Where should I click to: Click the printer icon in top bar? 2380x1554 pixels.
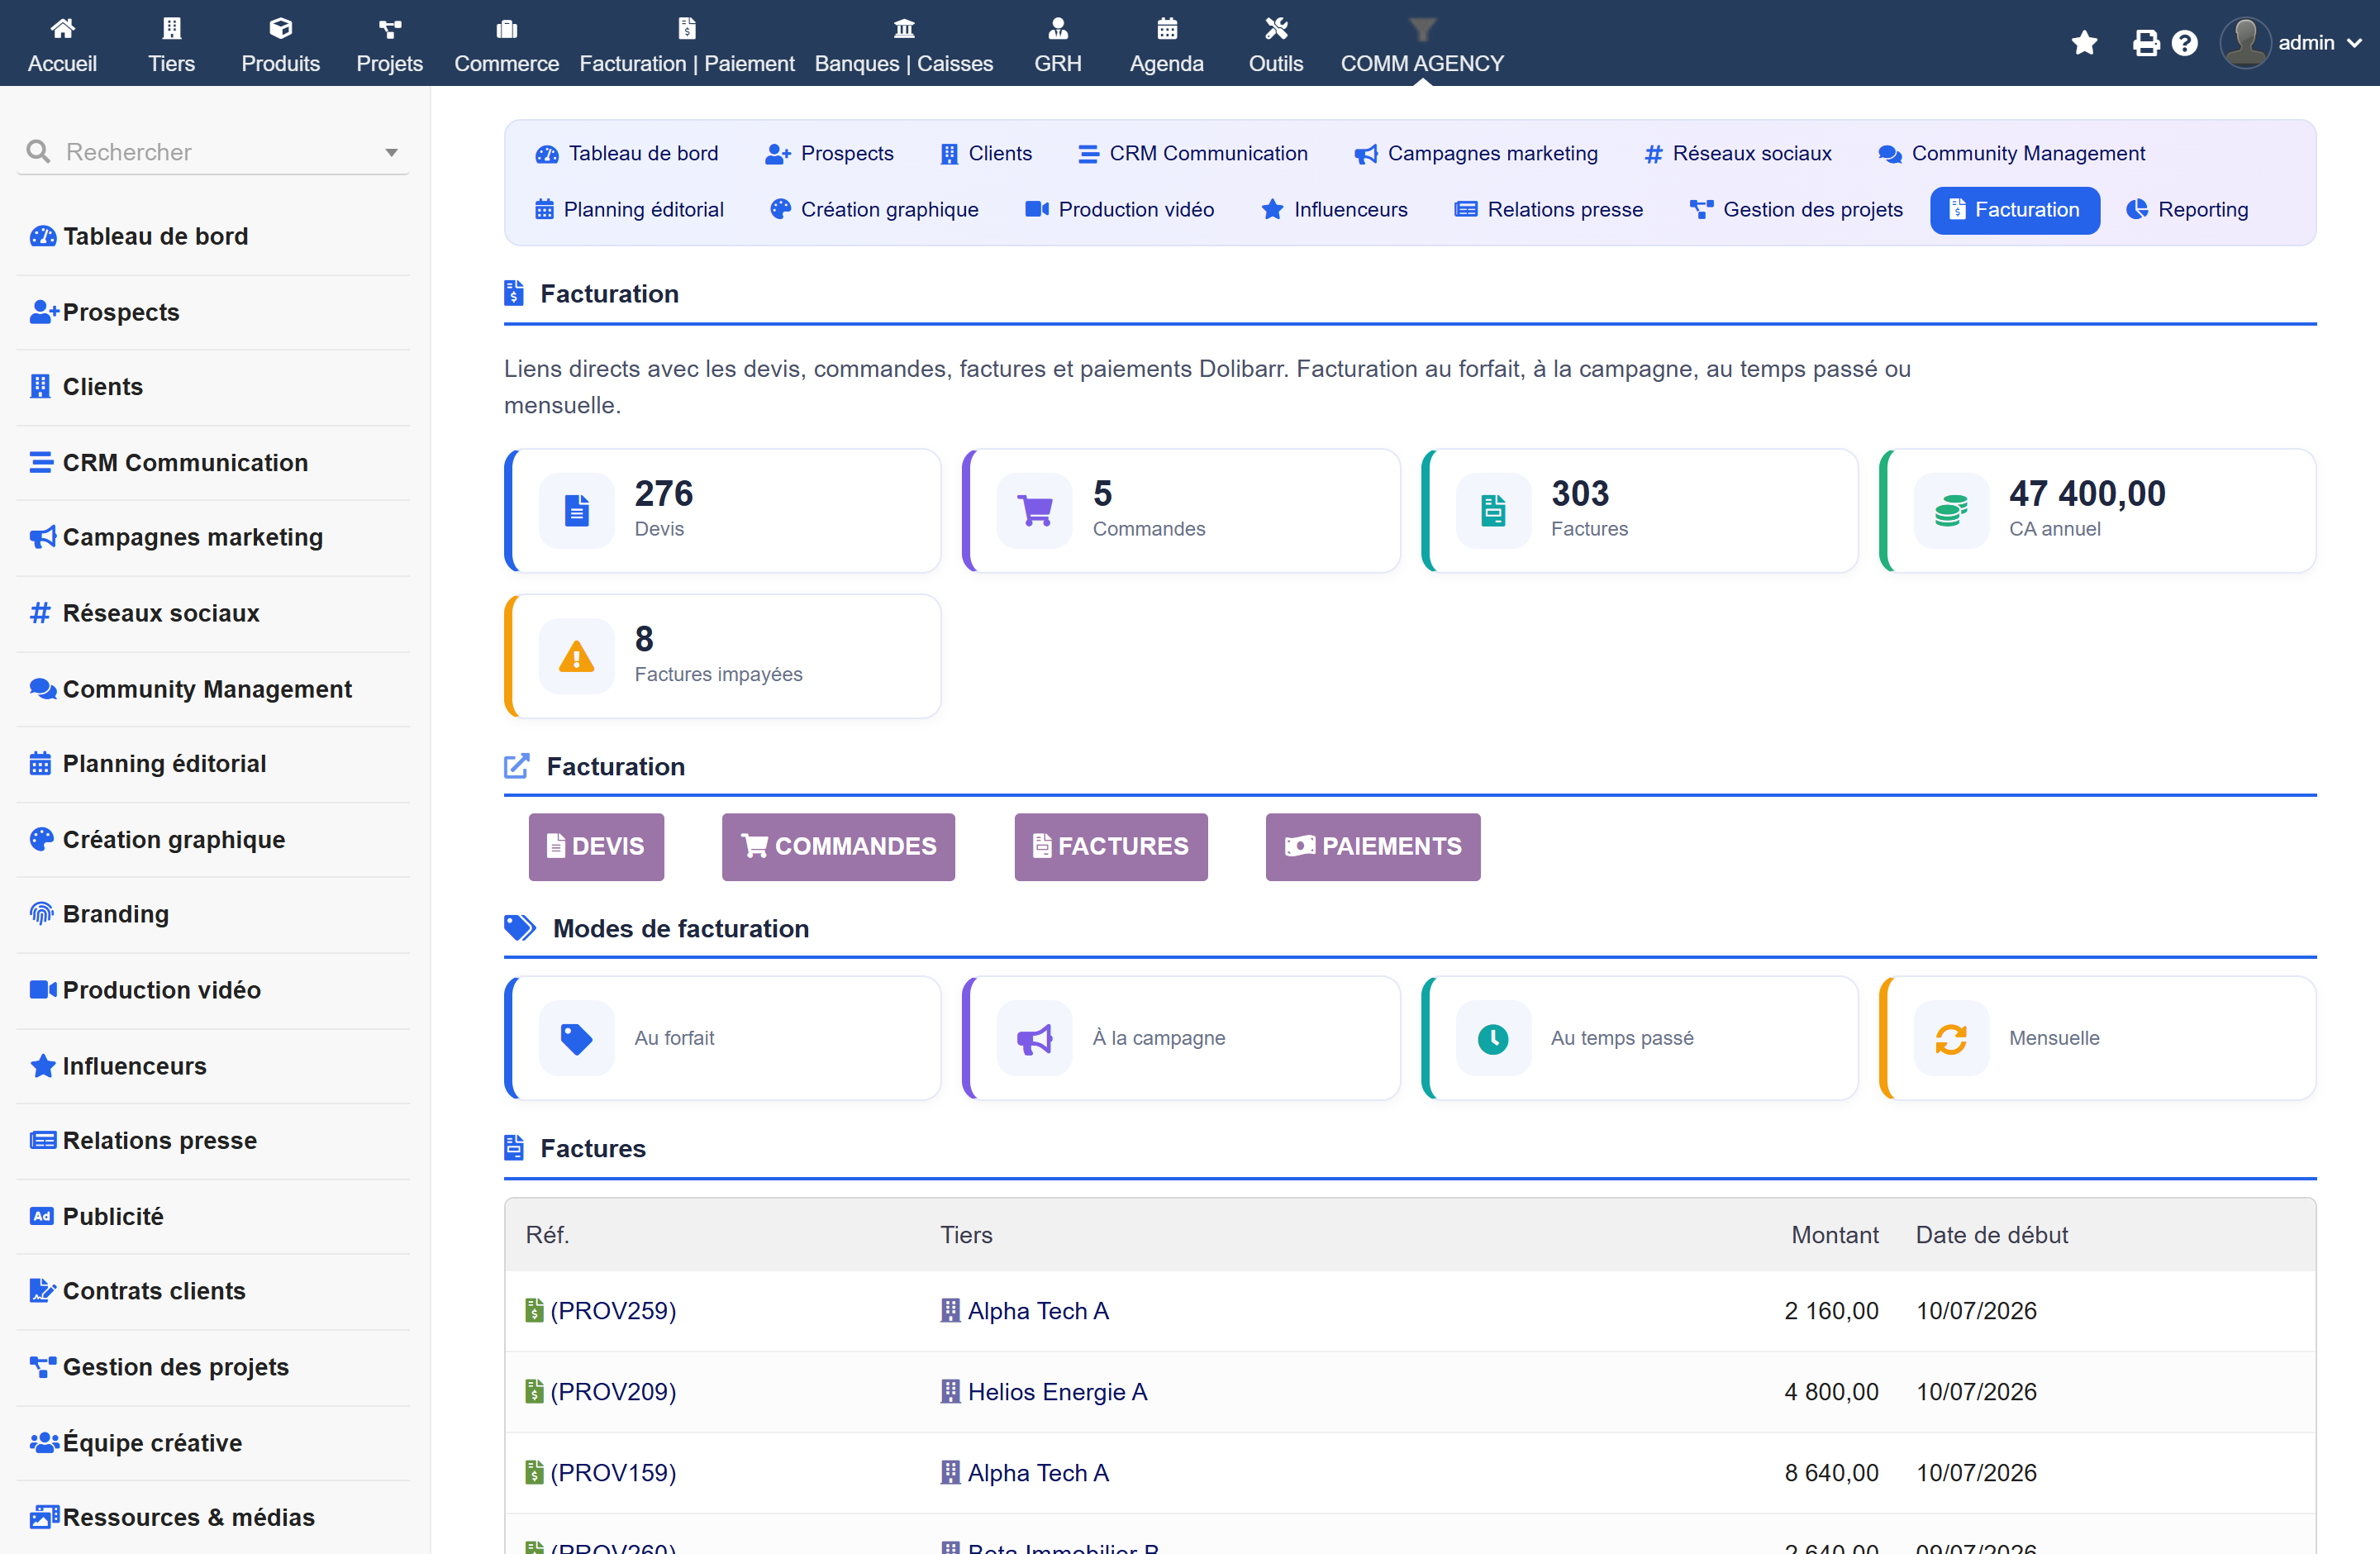coord(2144,43)
